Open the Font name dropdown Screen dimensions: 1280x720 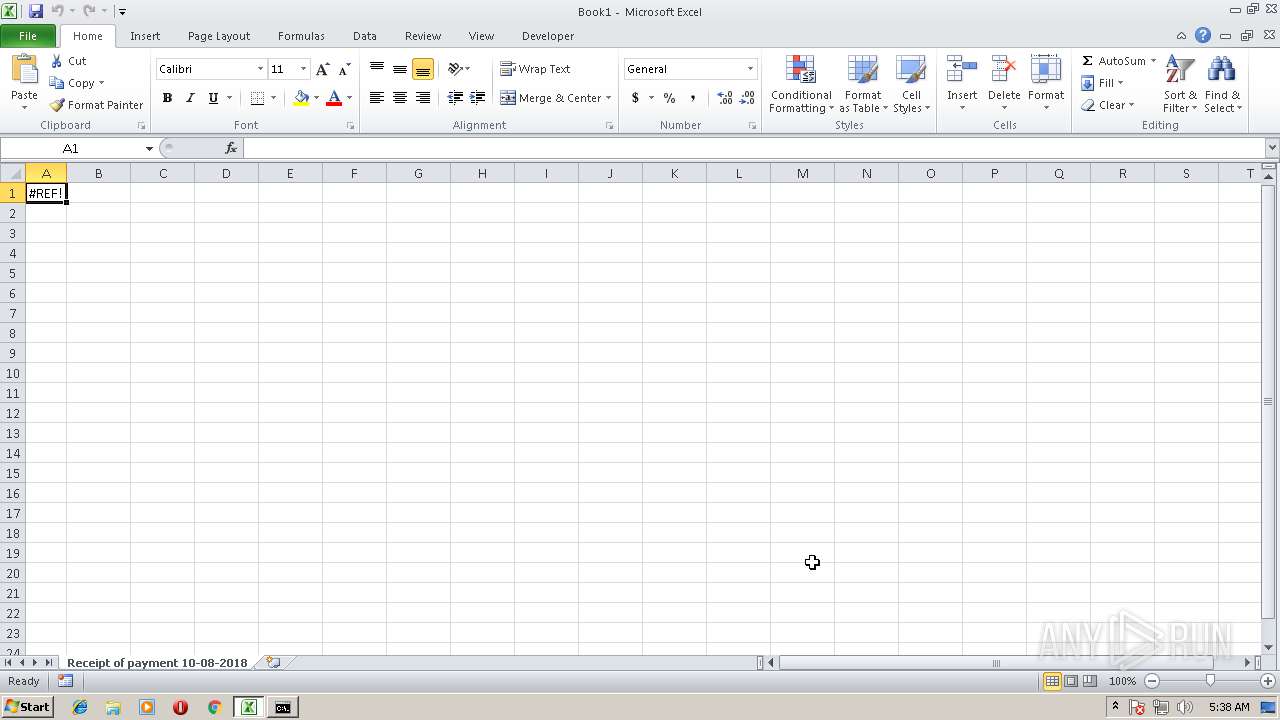260,69
